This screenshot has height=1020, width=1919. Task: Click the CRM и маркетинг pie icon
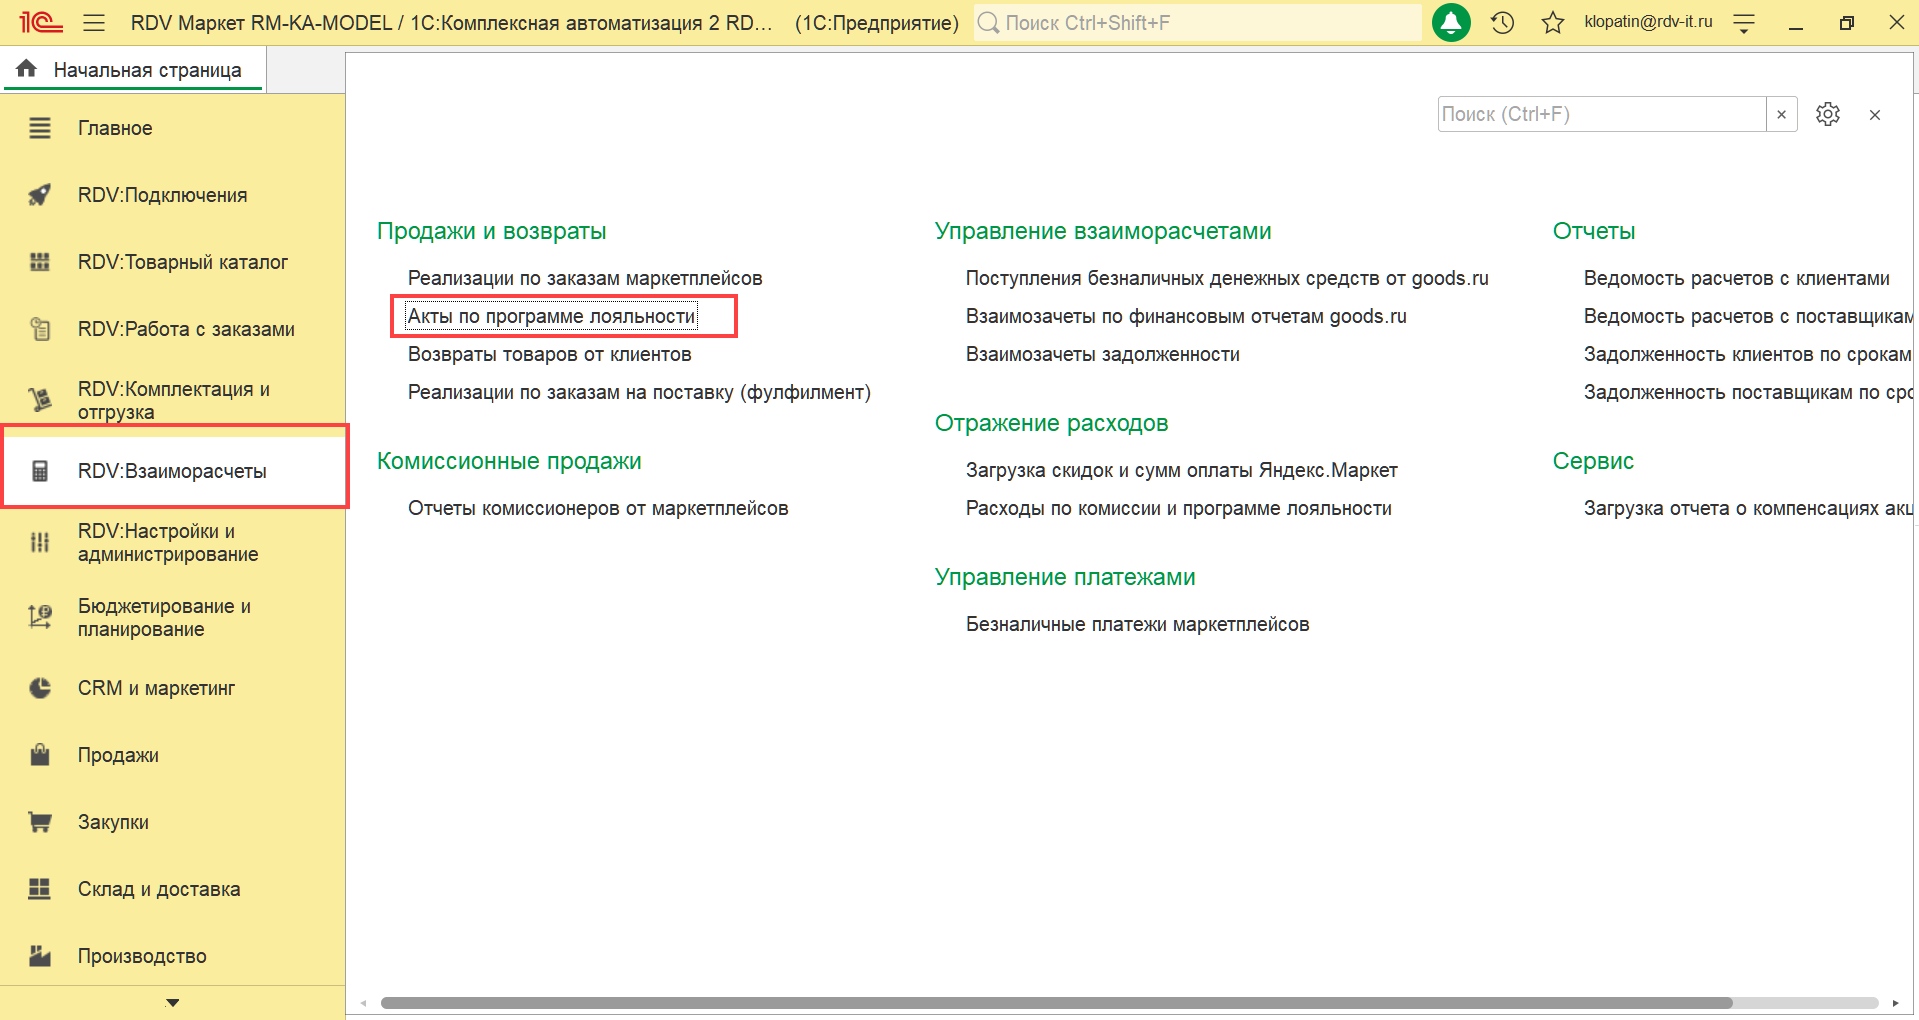(x=40, y=688)
